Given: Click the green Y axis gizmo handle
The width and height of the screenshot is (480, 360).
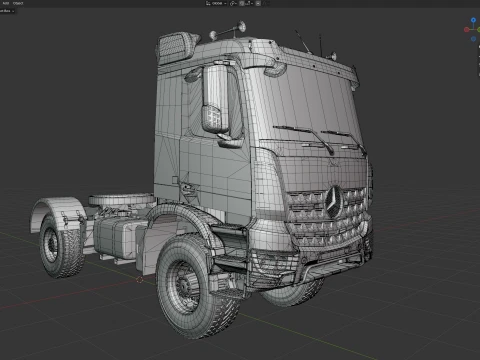Looking at the screenshot, I should [x=479, y=30].
